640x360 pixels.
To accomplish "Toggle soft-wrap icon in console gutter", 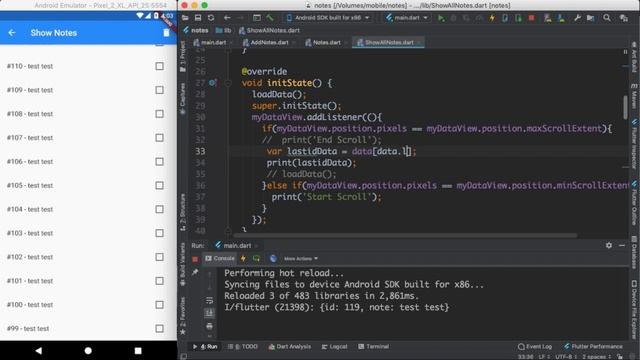I will point(209,300).
